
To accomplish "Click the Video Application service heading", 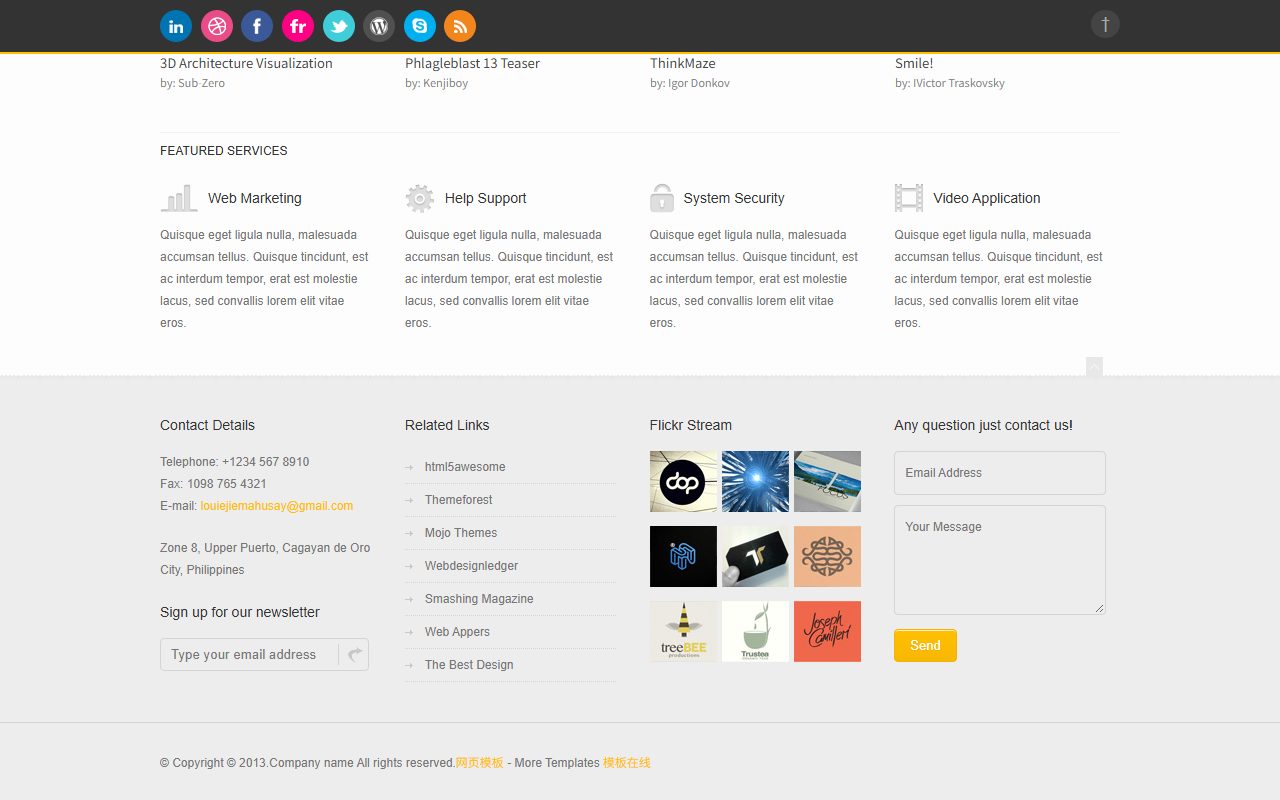I will (x=987, y=198).
